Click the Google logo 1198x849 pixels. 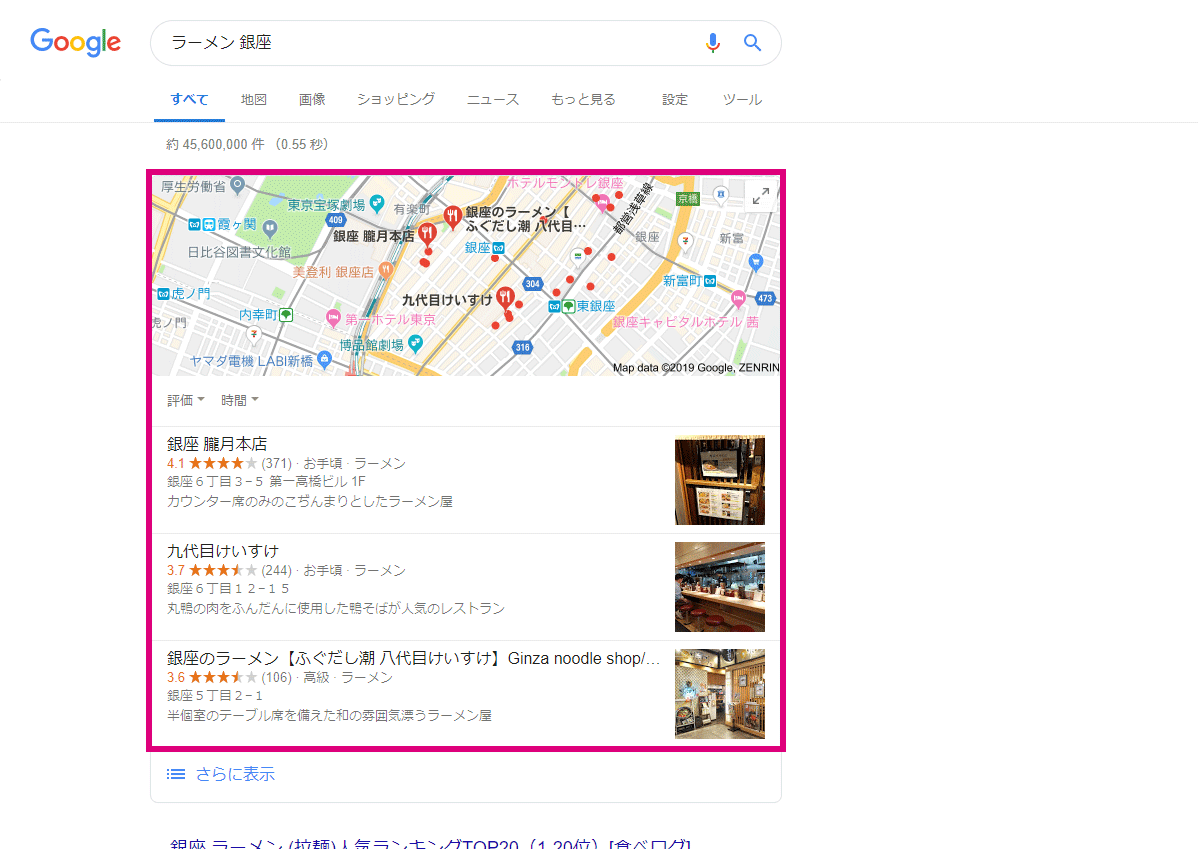(x=75, y=42)
